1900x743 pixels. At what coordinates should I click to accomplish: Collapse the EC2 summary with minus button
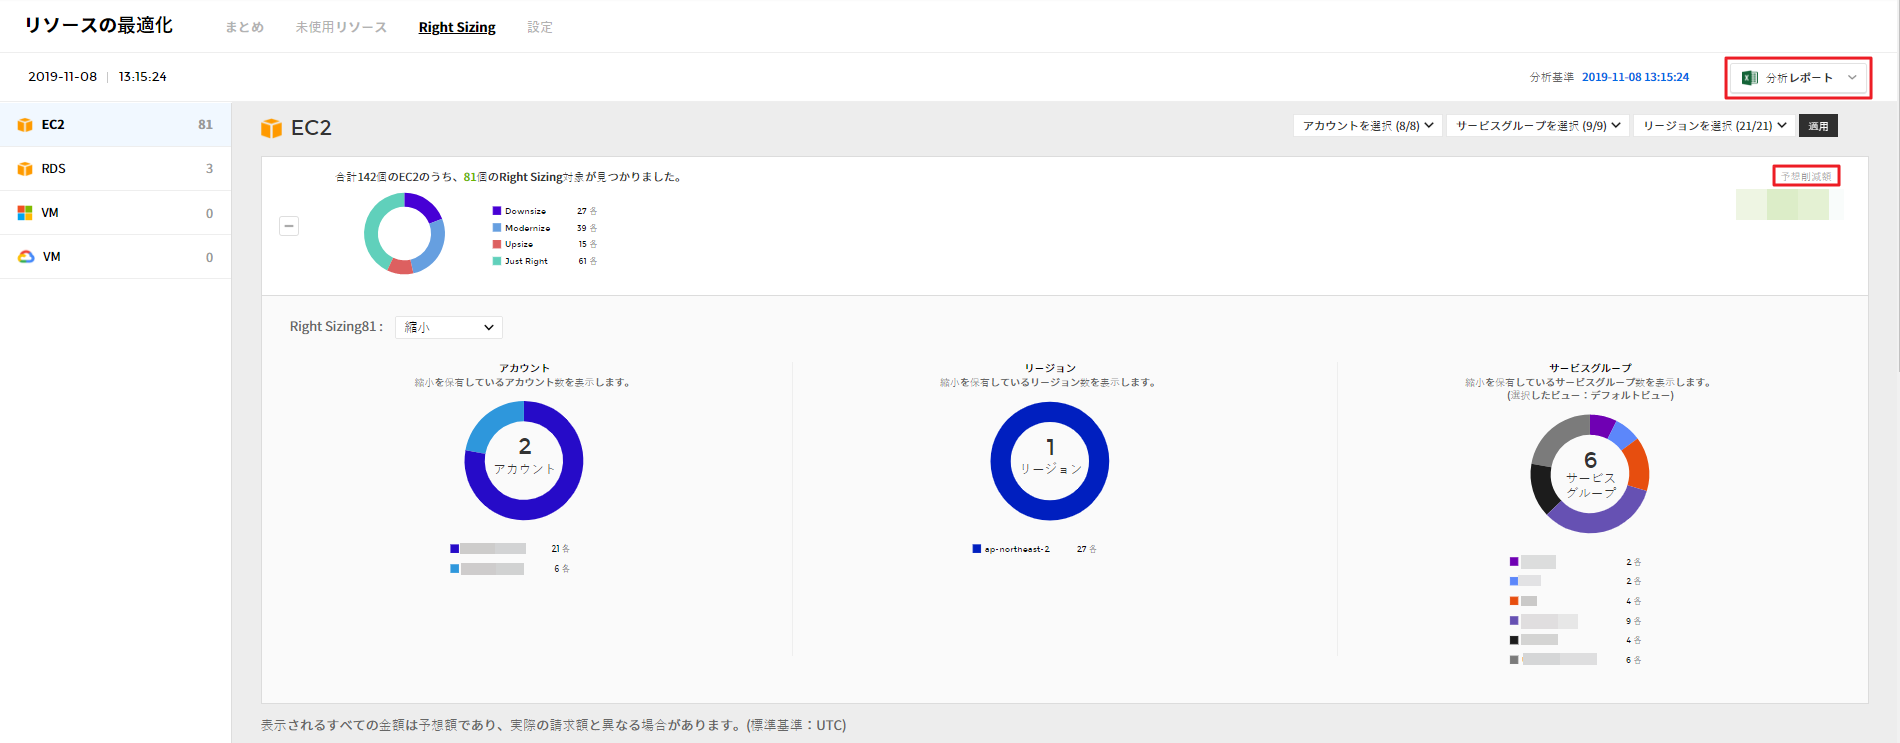click(289, 226)
